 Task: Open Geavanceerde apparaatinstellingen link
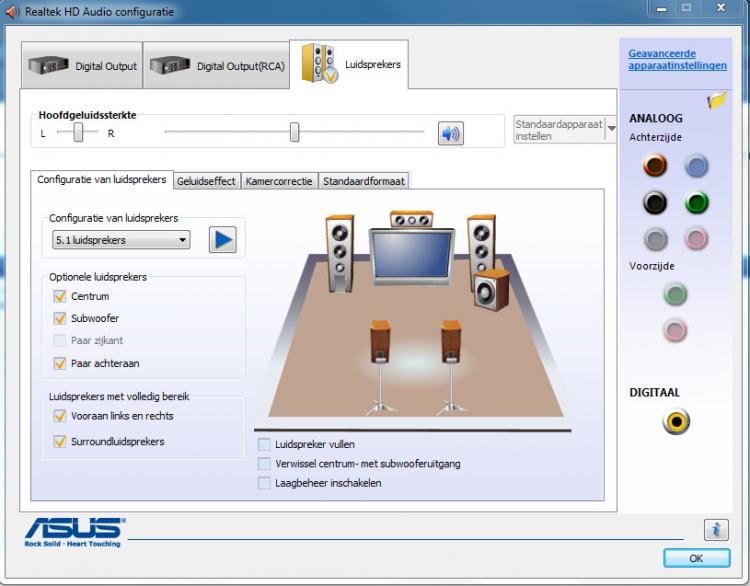(677, 59)
